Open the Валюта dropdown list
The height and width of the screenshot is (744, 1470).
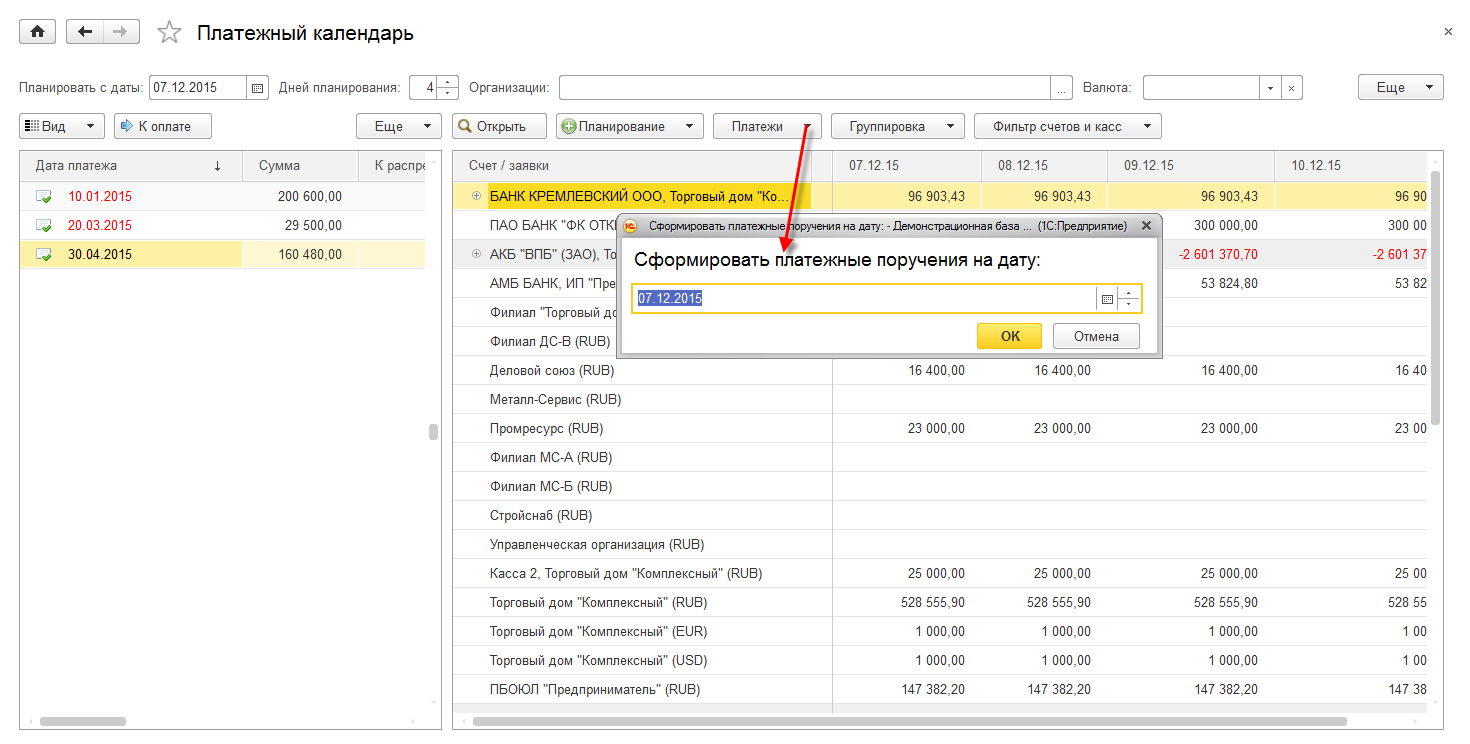click(1270, 88)
